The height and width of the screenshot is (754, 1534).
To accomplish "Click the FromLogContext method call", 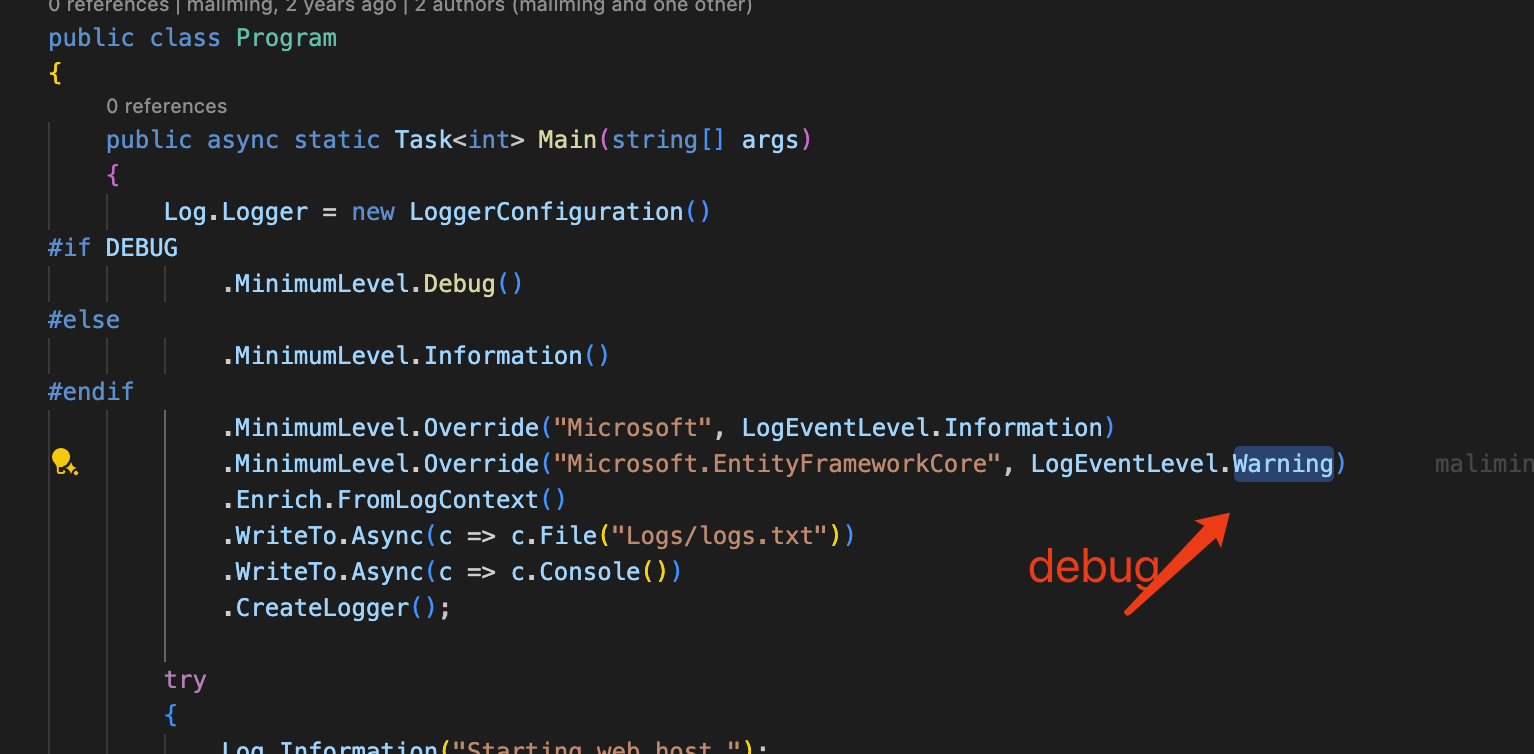I will click(438, 500).
